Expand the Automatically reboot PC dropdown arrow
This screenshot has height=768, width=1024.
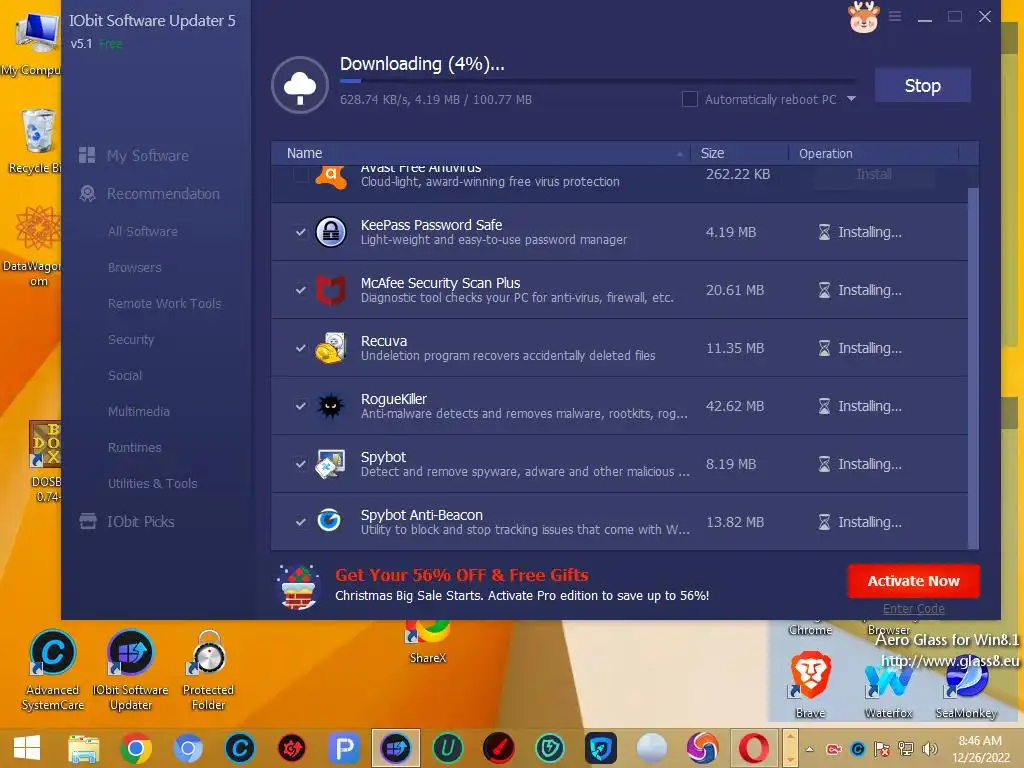pyautogui.click(x=851, y=99)
